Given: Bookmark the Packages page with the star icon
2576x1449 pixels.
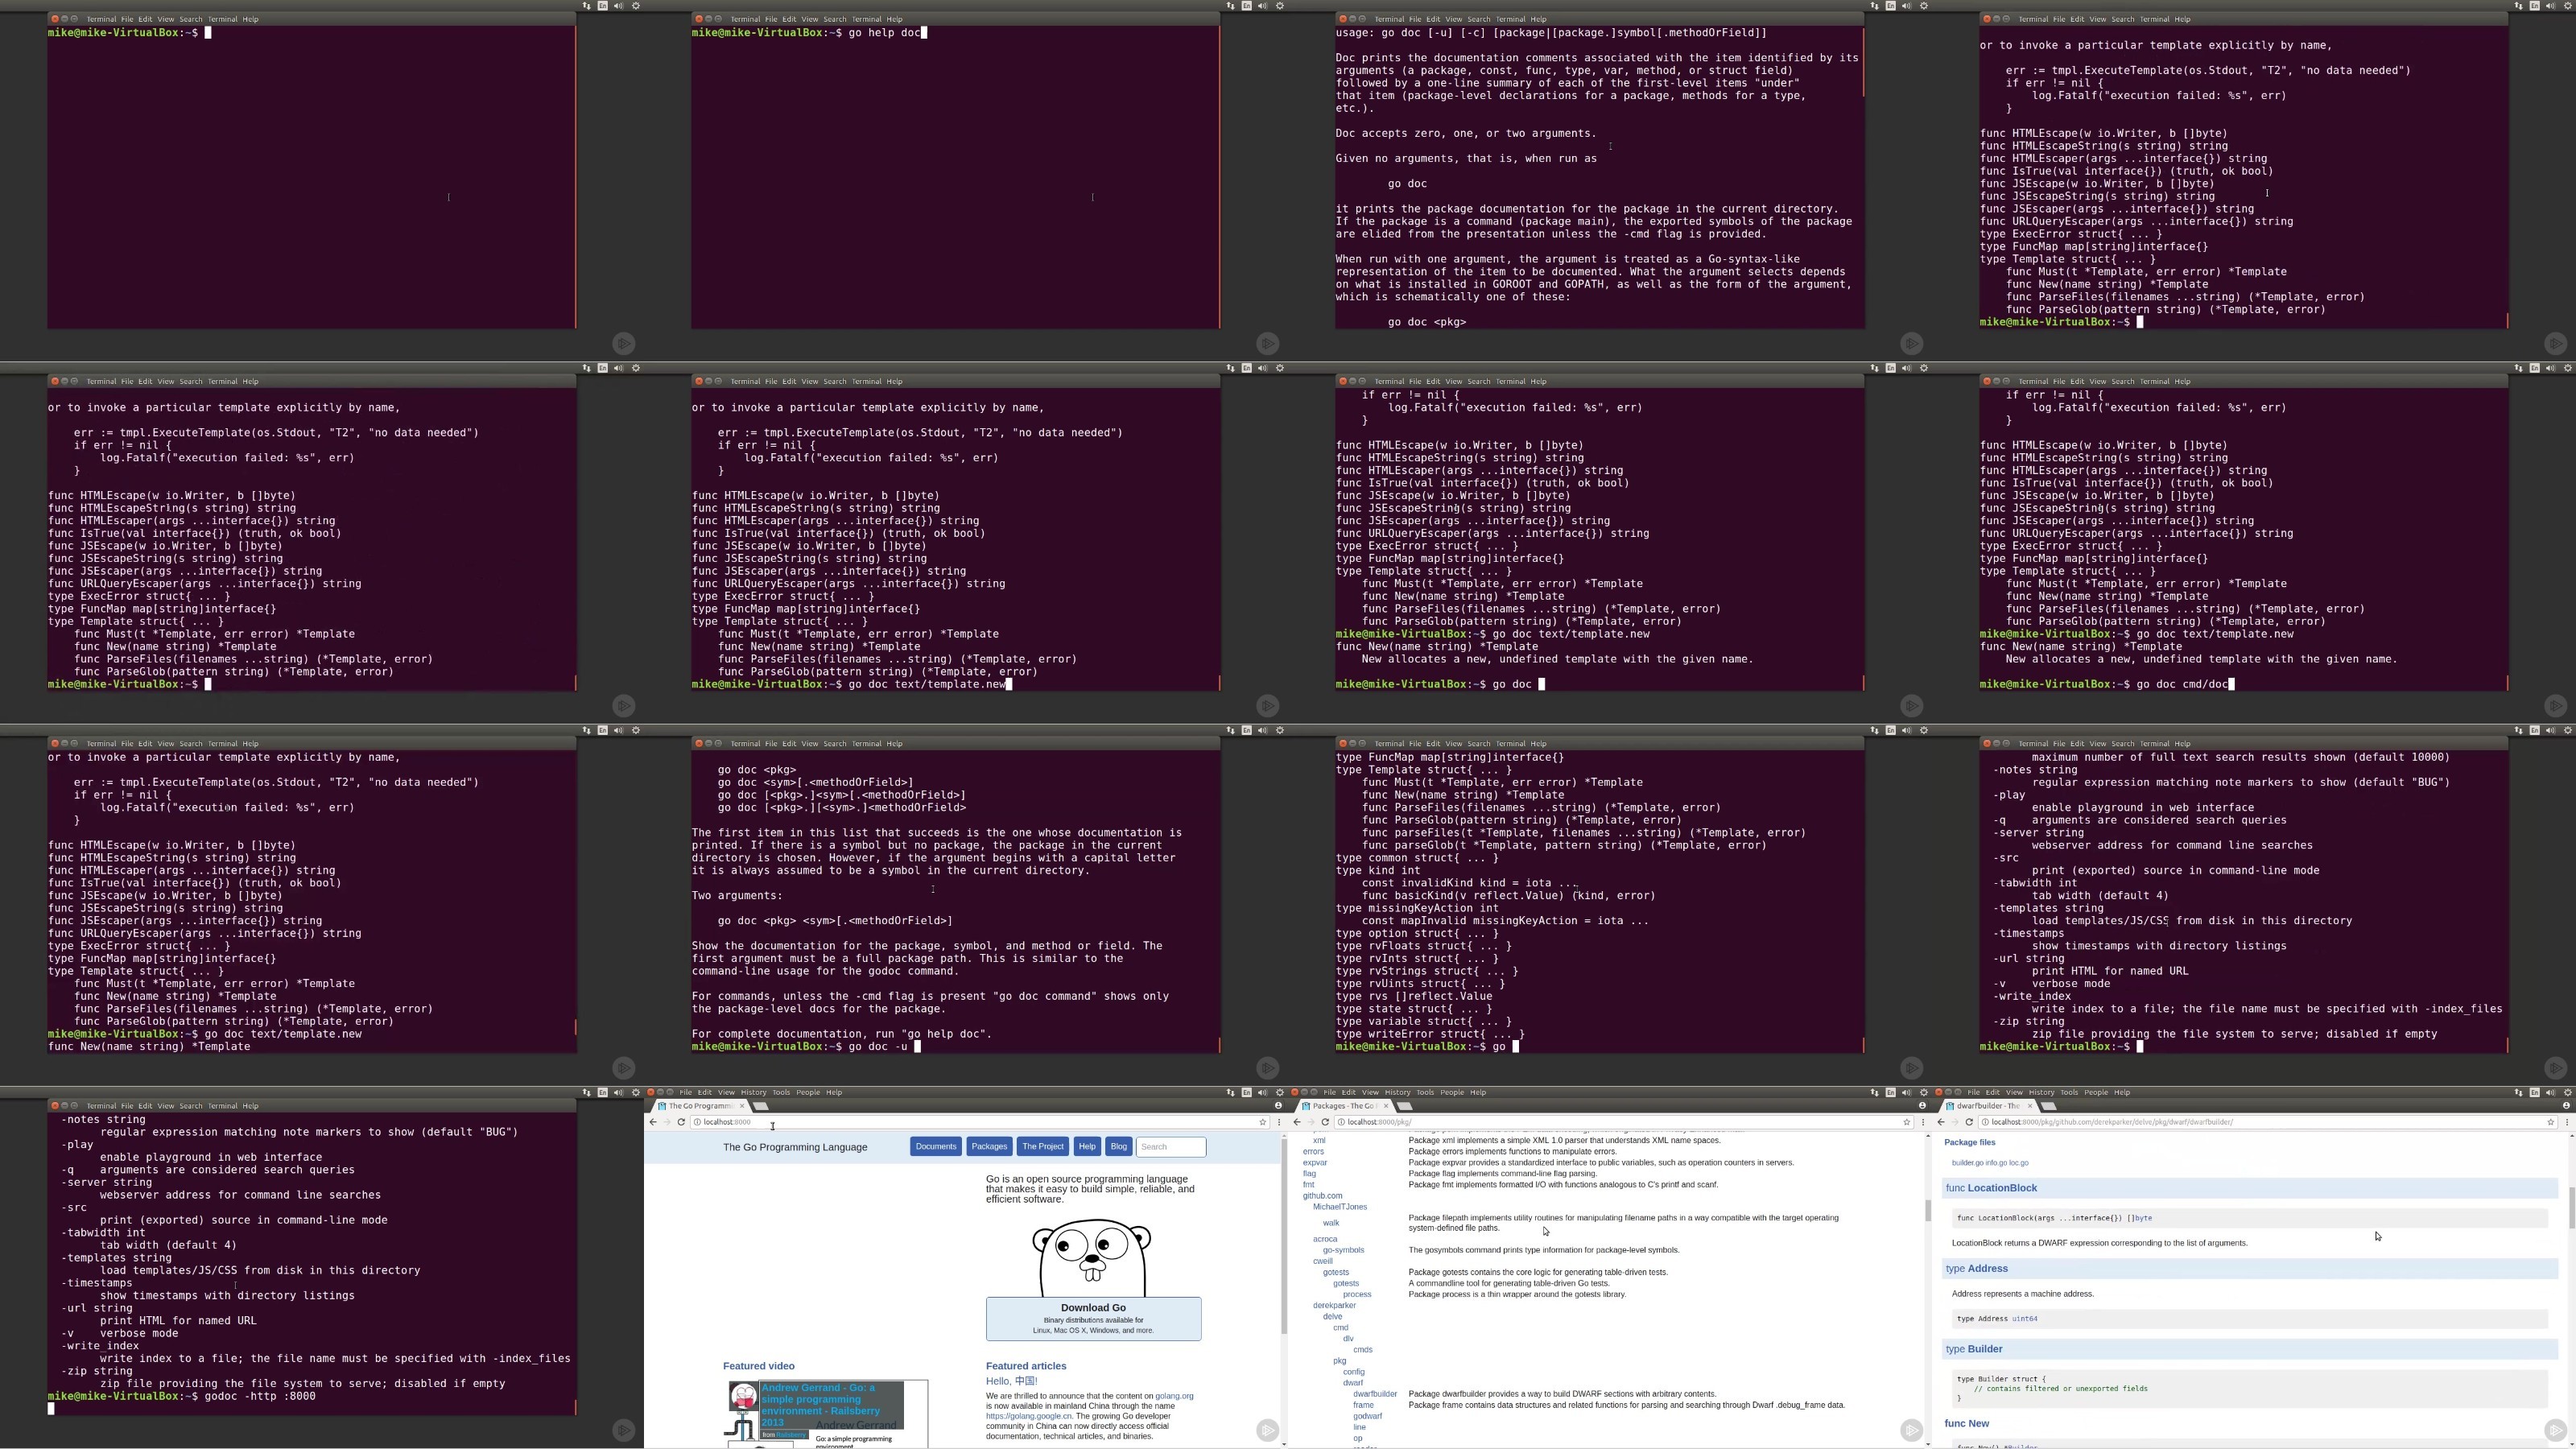Looking at the screenshot, I should pyautogui.click(x=1906, y=1122).
